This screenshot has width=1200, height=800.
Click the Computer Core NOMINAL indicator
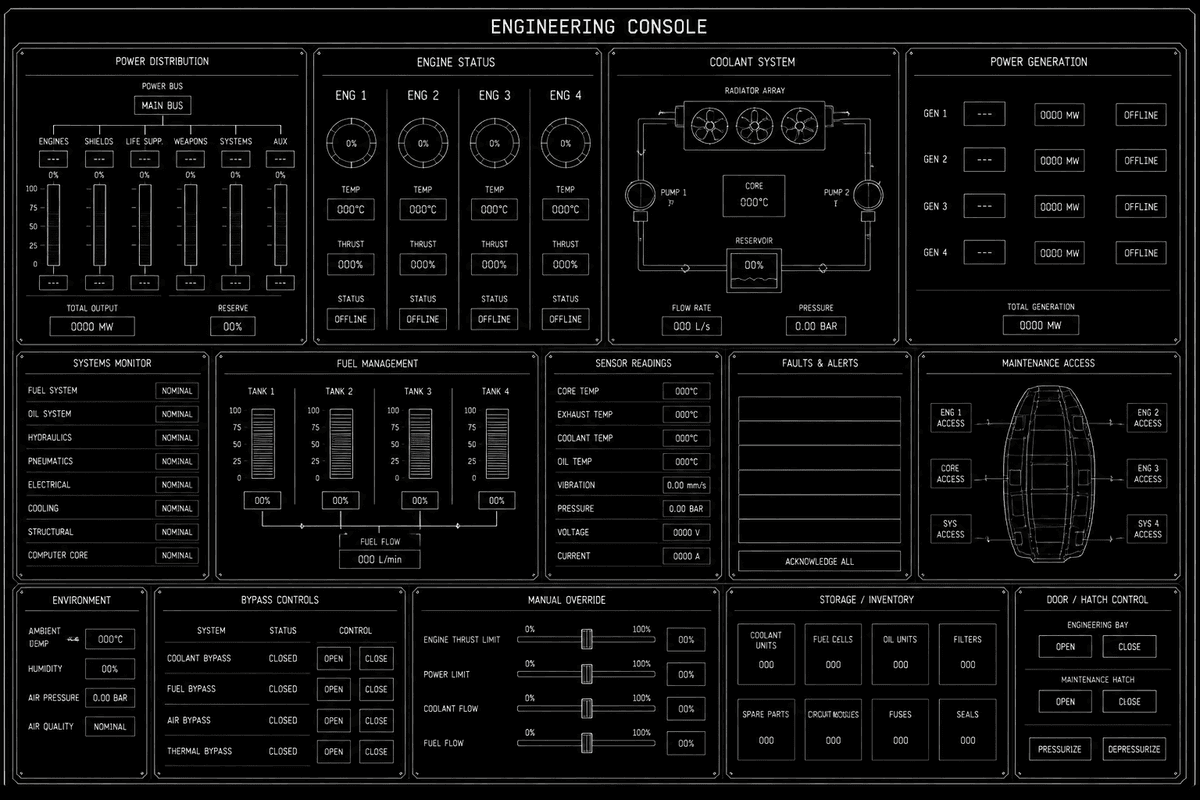177,555
